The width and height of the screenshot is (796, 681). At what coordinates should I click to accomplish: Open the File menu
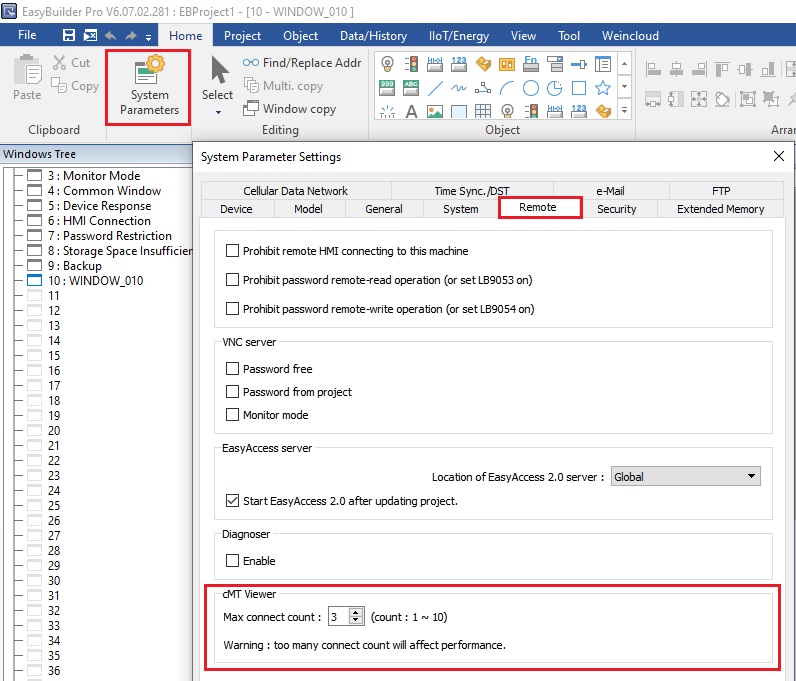27,35
